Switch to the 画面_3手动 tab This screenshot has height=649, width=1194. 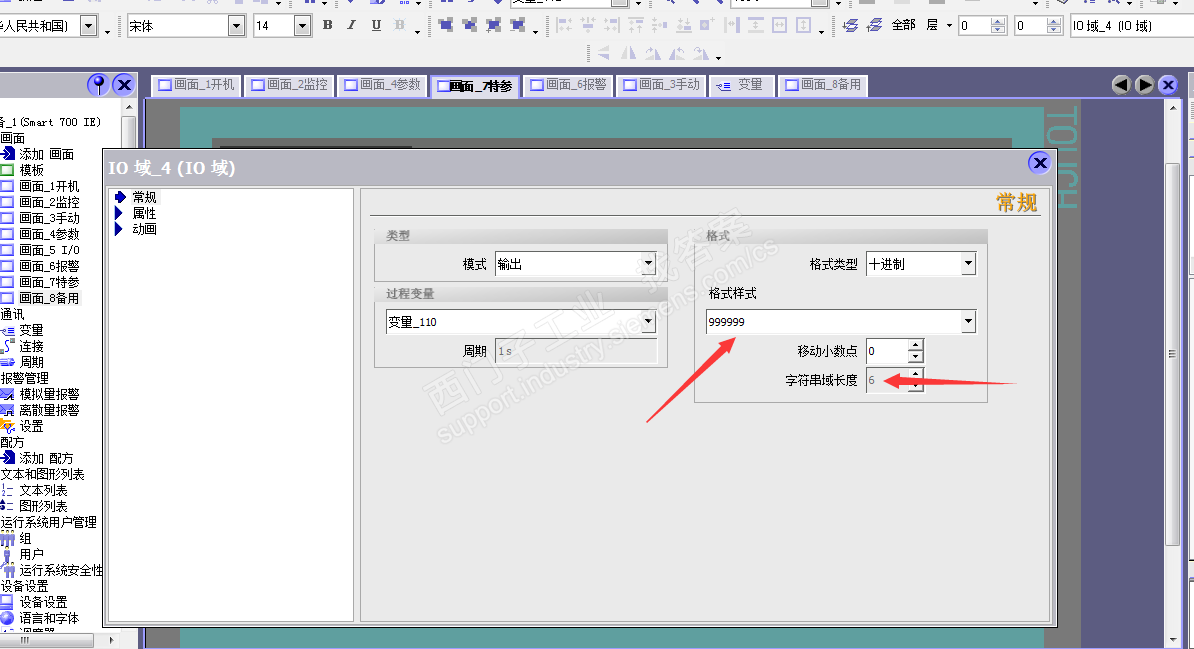(661, 85)
